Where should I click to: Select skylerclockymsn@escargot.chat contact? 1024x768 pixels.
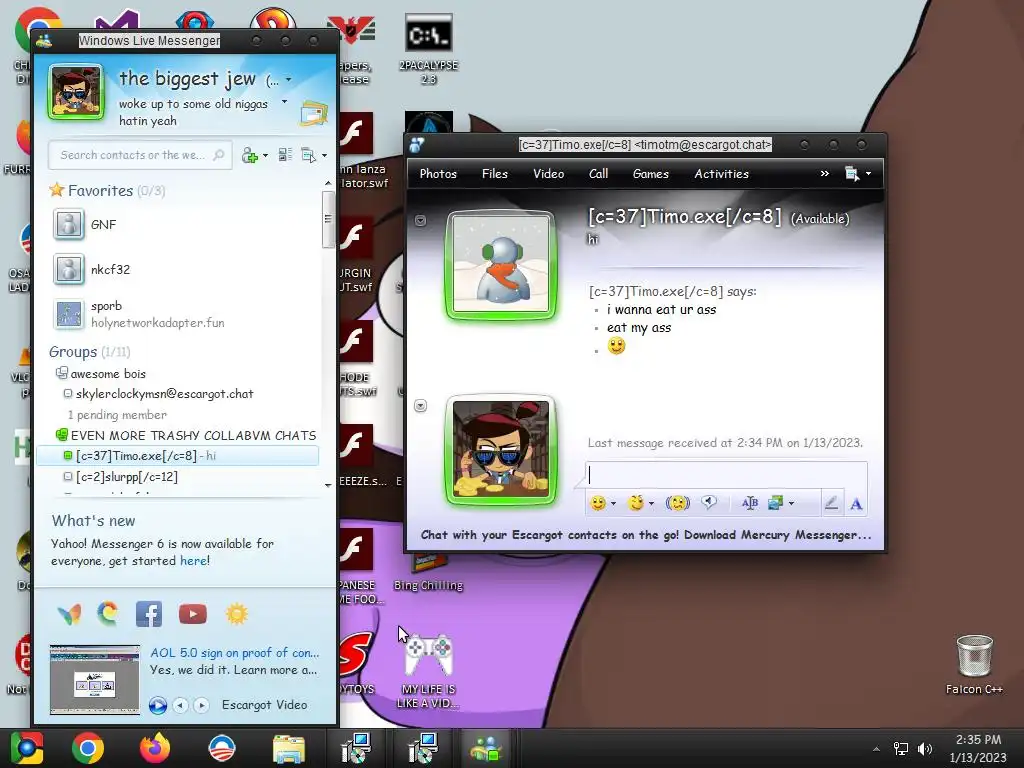[165, 394]
